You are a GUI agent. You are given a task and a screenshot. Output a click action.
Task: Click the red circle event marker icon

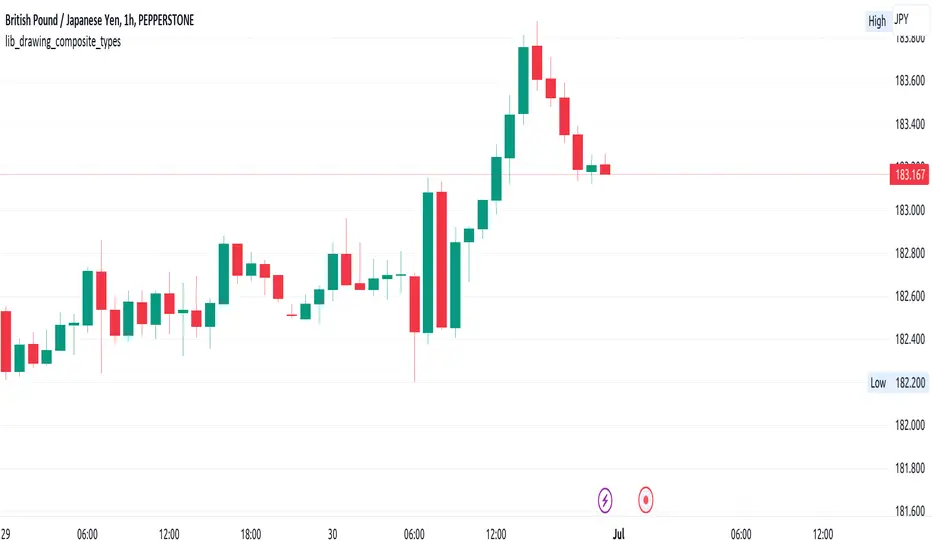tap(646, 497)
